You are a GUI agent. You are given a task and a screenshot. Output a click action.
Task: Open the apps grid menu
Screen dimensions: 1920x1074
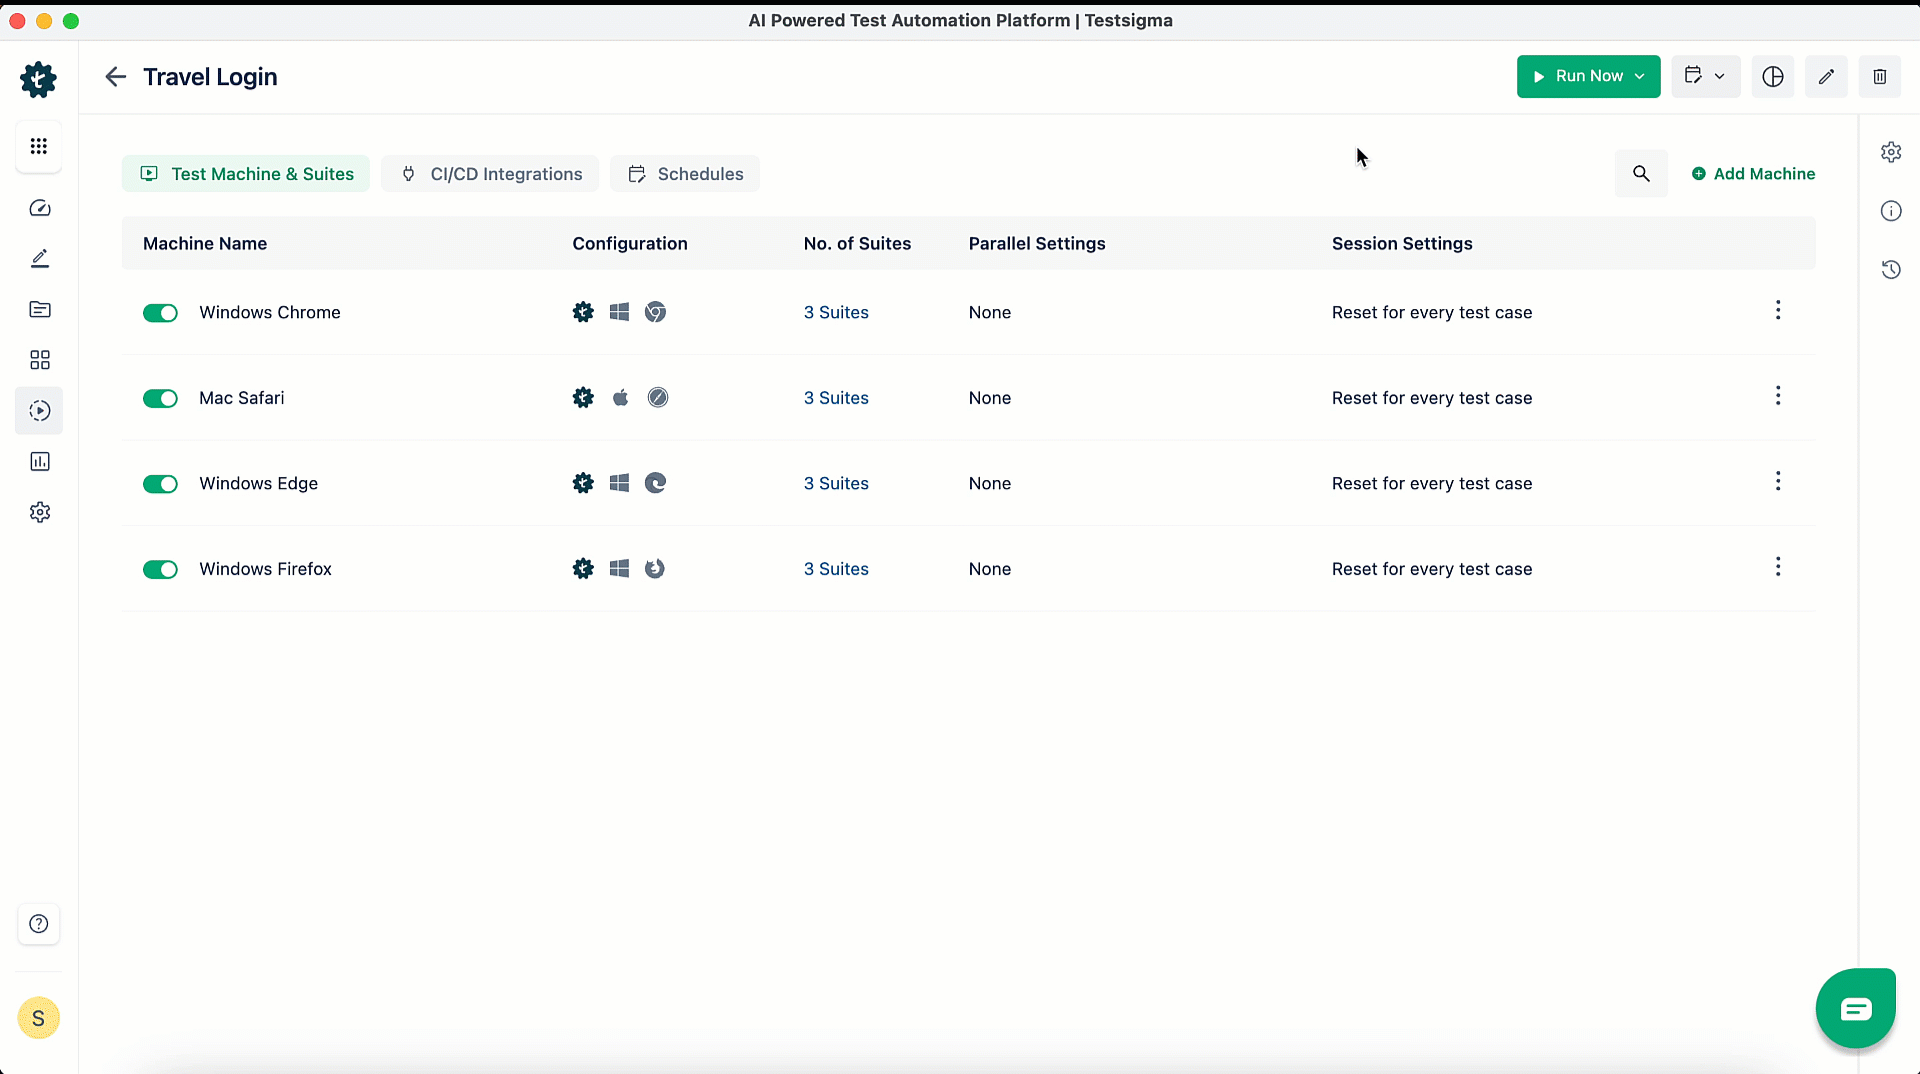point(39,147)
